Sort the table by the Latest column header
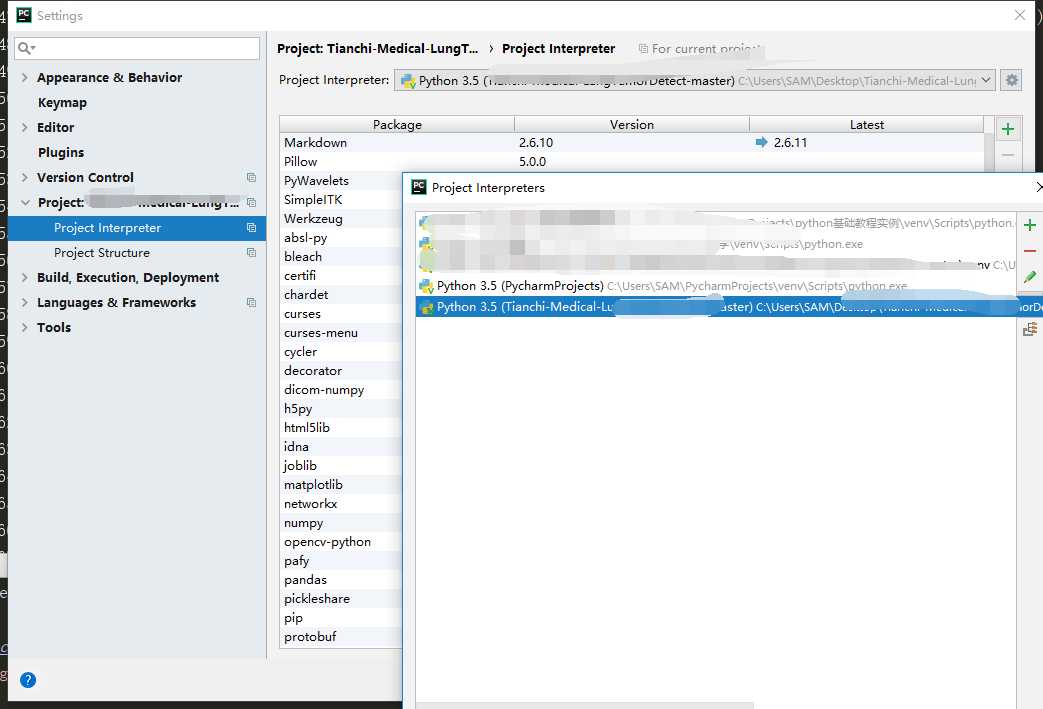 pos(867,124)
